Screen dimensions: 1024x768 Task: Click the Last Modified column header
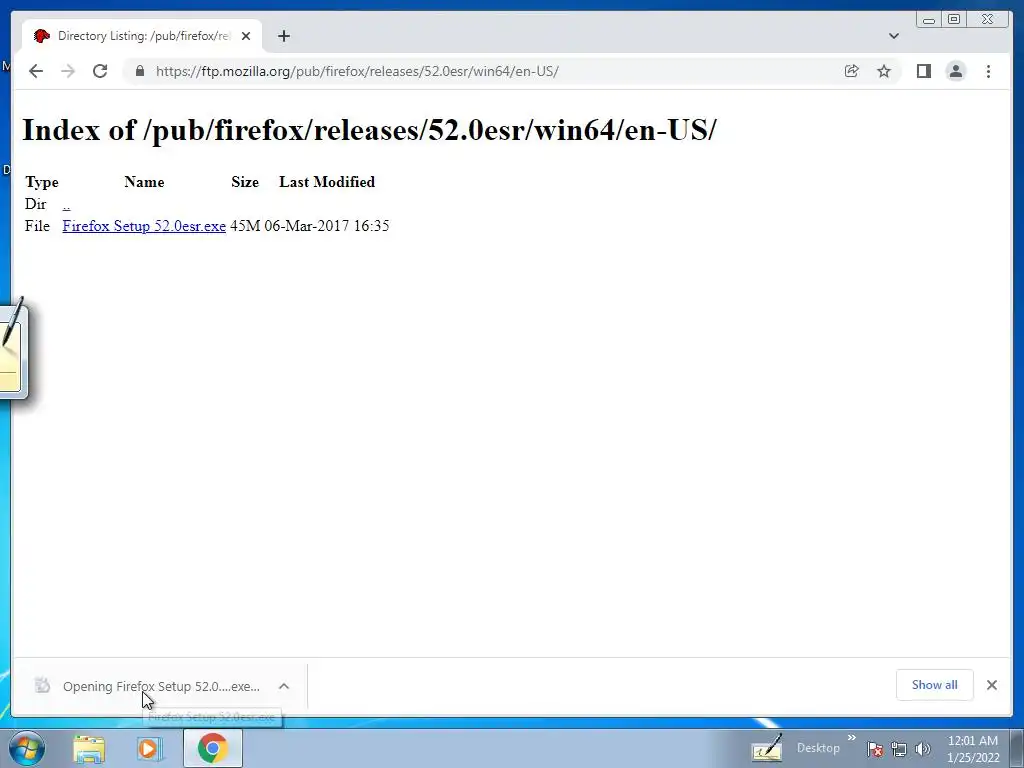coord(327,182)
